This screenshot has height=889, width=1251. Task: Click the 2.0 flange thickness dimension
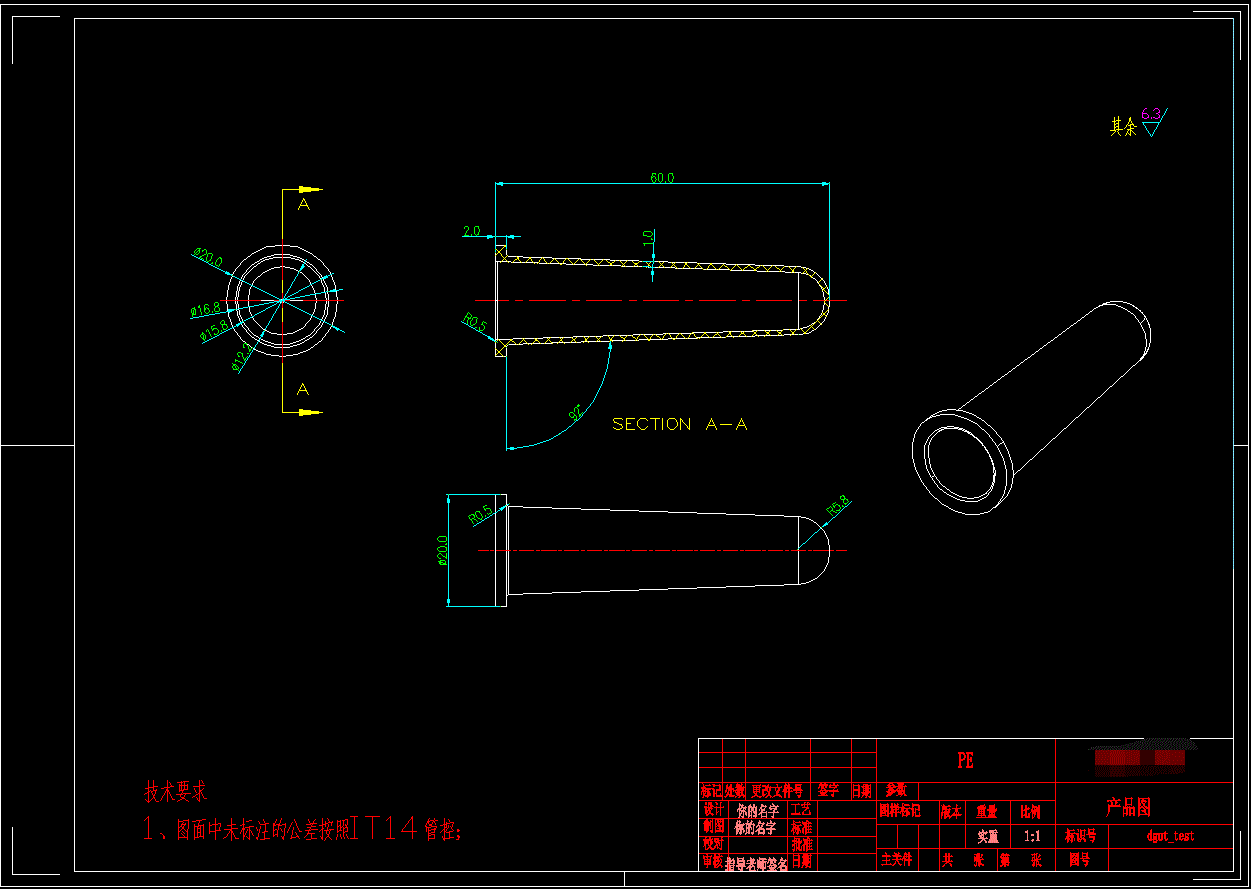pos(471,231)
